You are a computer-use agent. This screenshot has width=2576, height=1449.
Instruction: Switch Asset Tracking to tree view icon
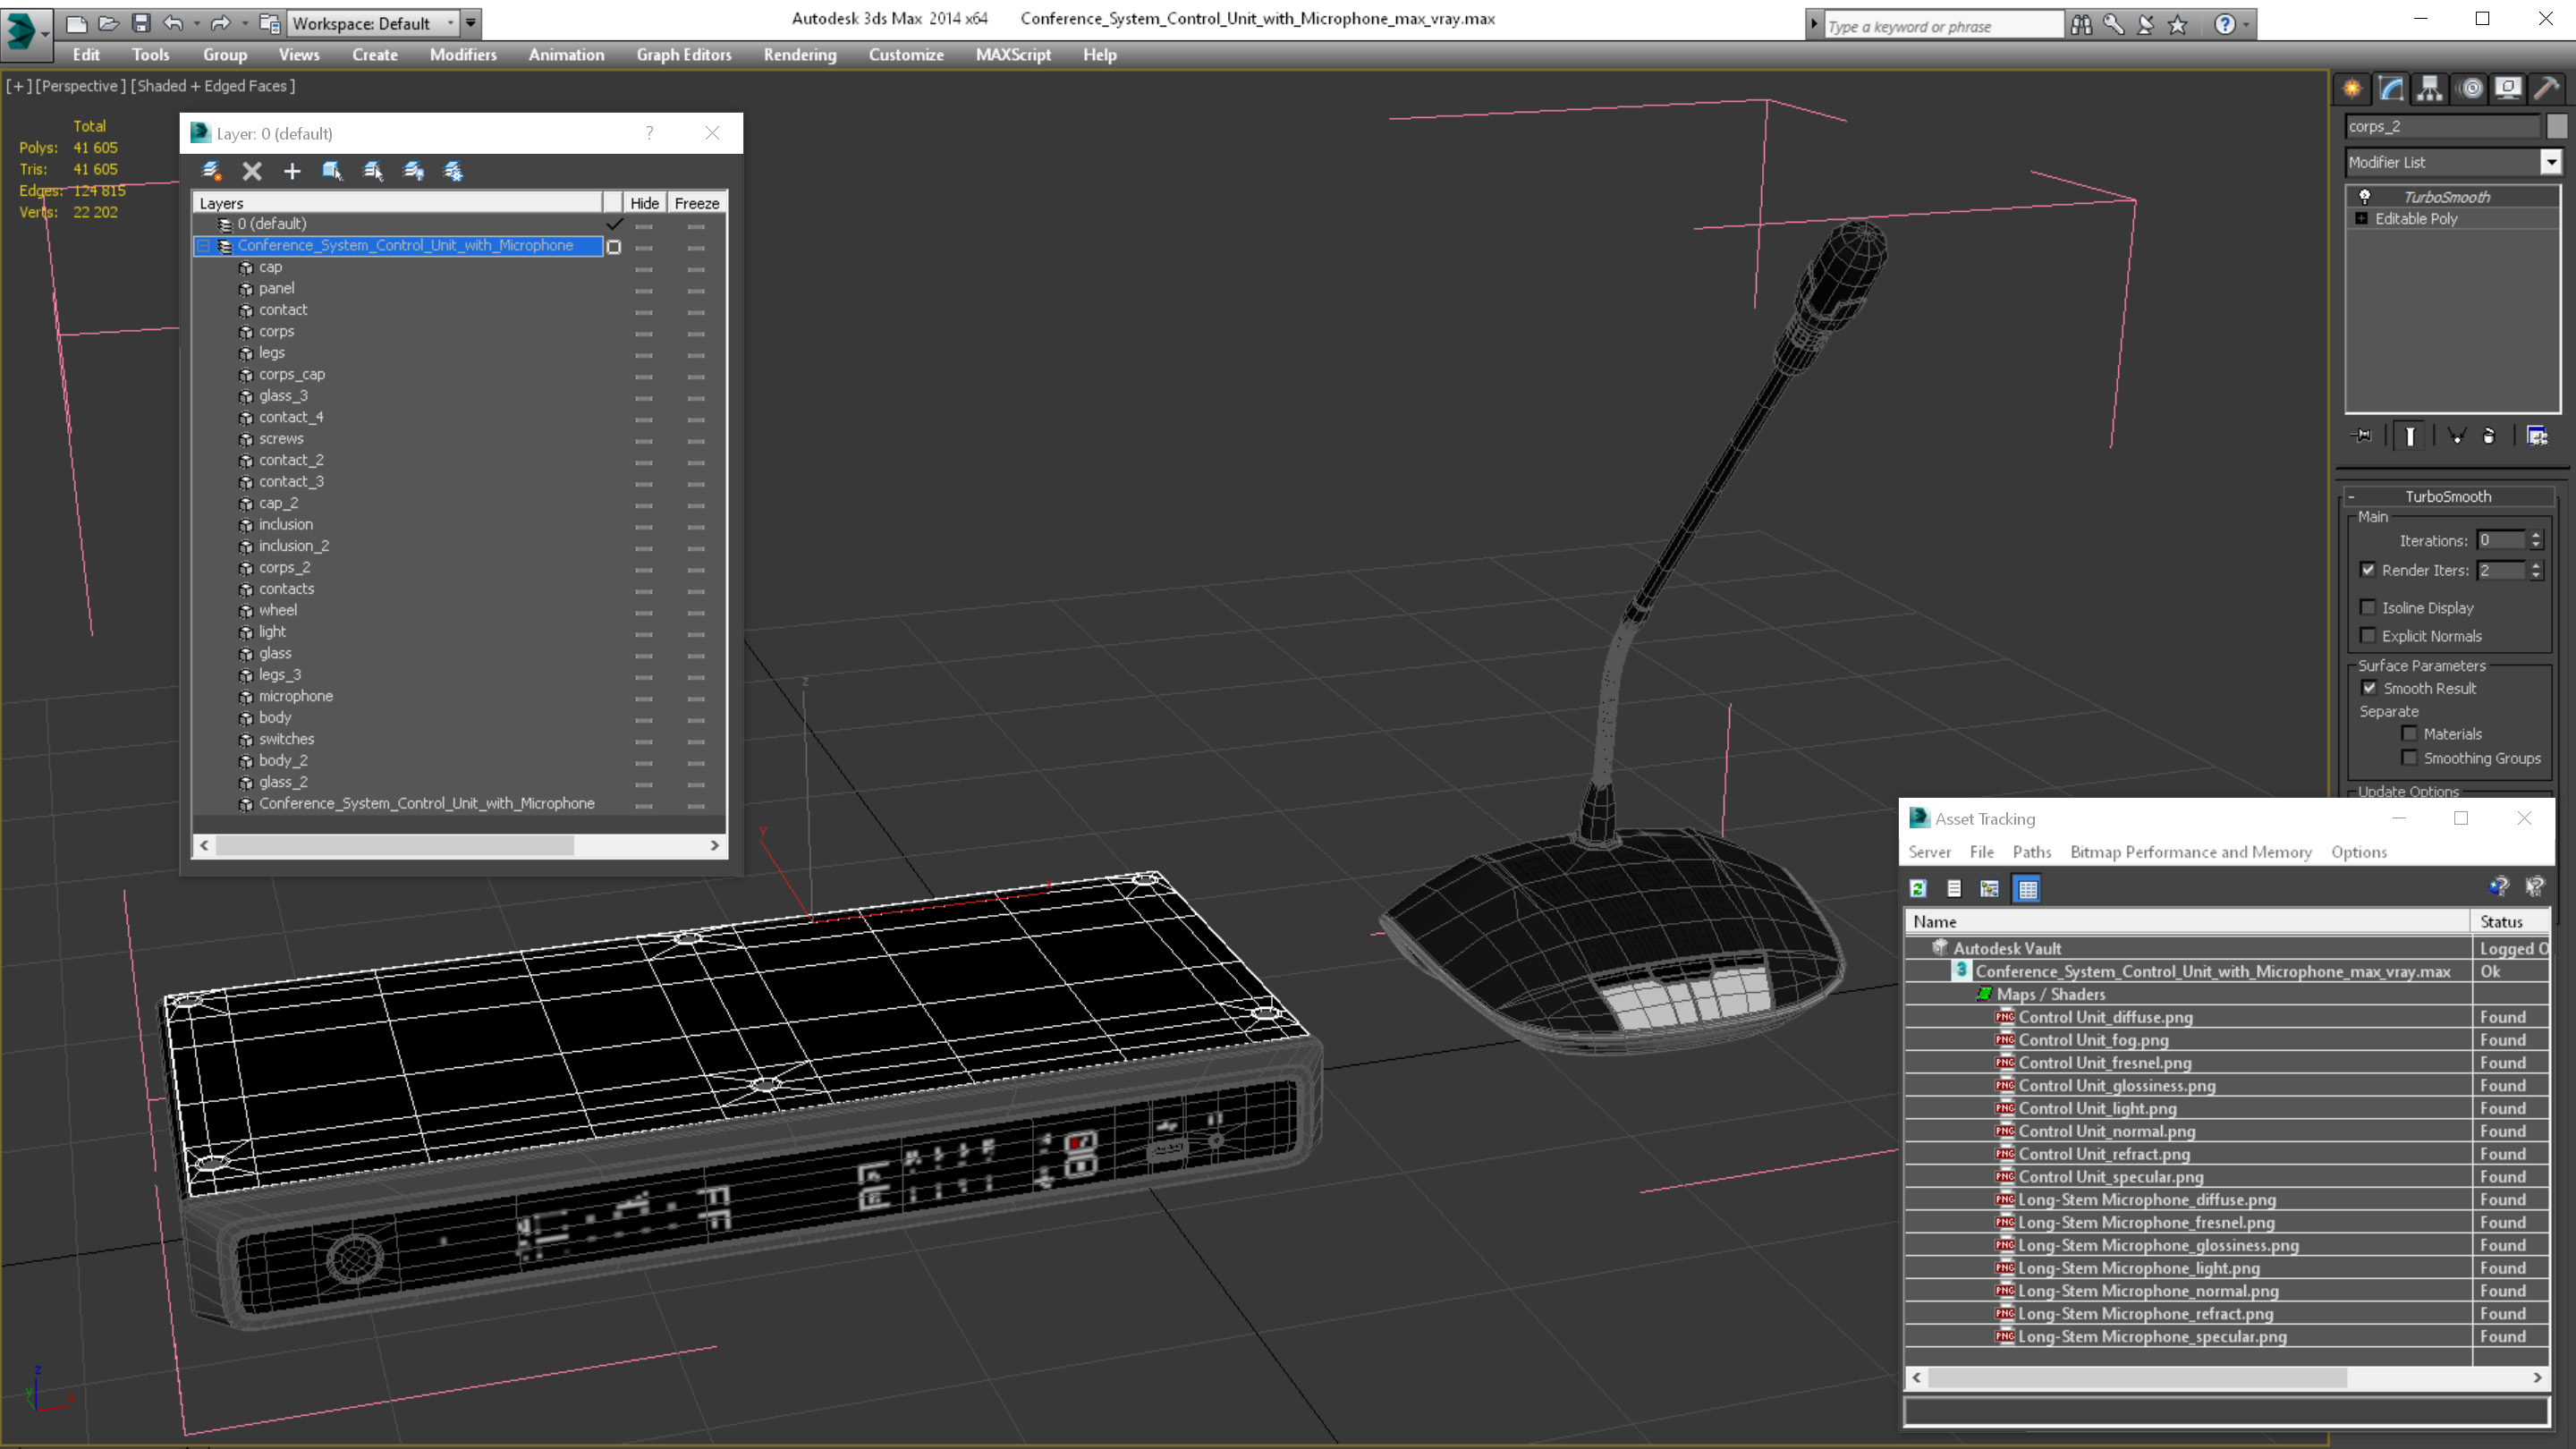(1990, 888)
